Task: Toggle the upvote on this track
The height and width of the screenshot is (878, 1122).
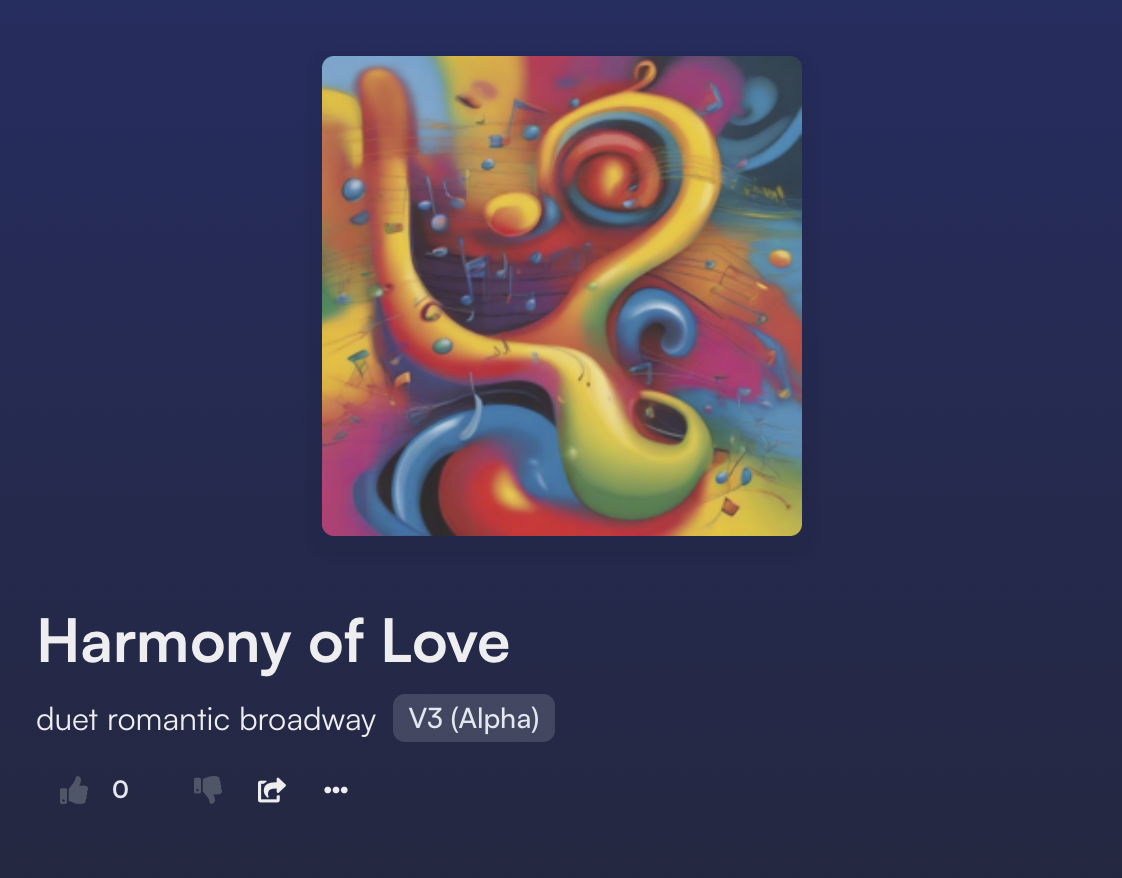Action: coord(74,790)
